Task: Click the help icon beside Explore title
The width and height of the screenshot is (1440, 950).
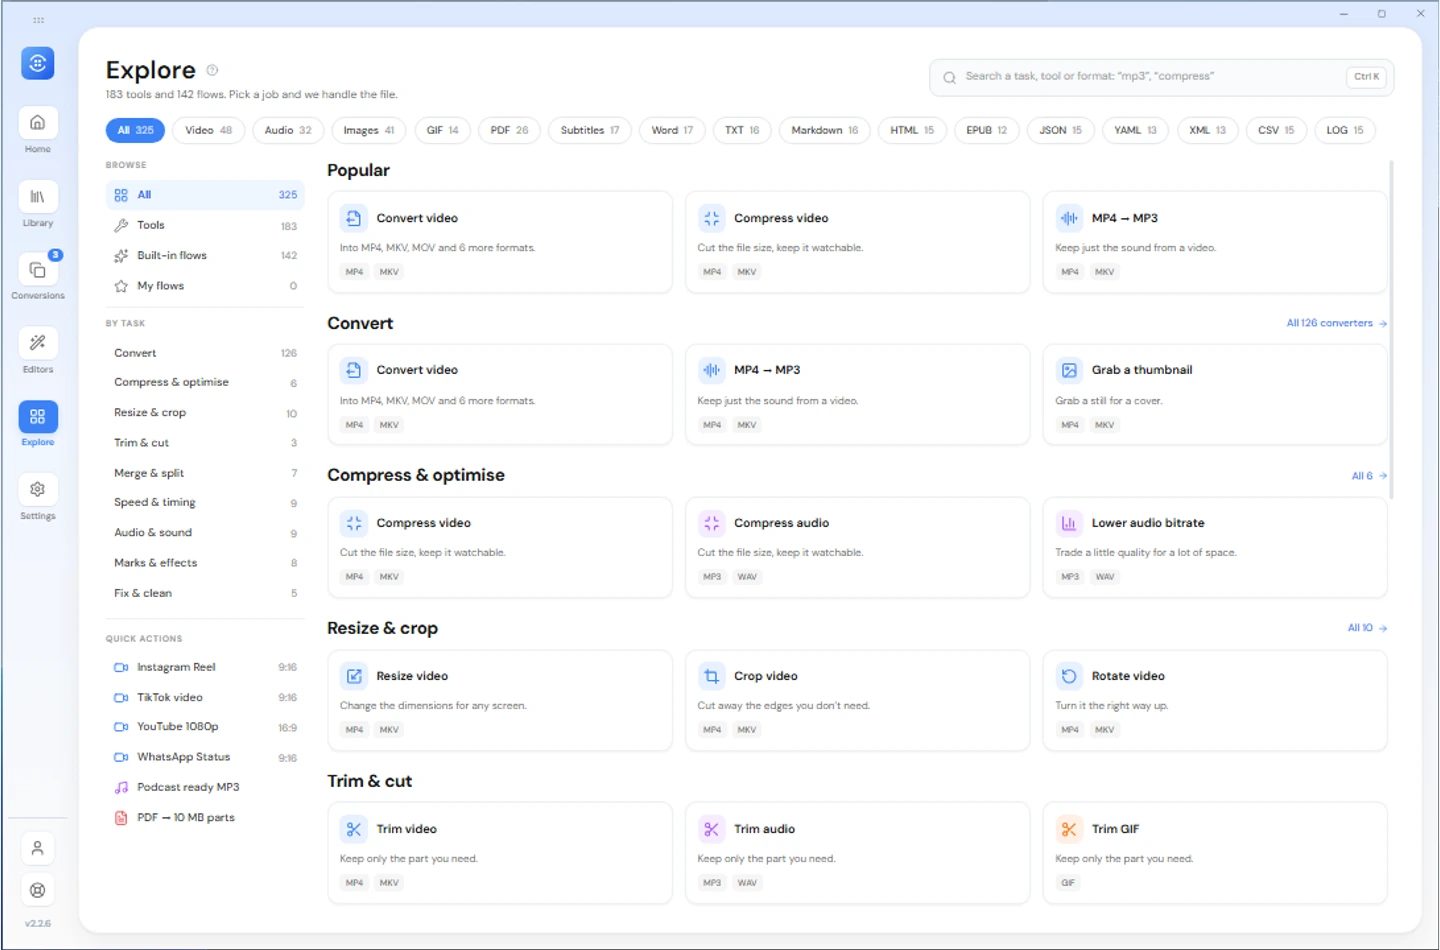Action: point(212,70)
